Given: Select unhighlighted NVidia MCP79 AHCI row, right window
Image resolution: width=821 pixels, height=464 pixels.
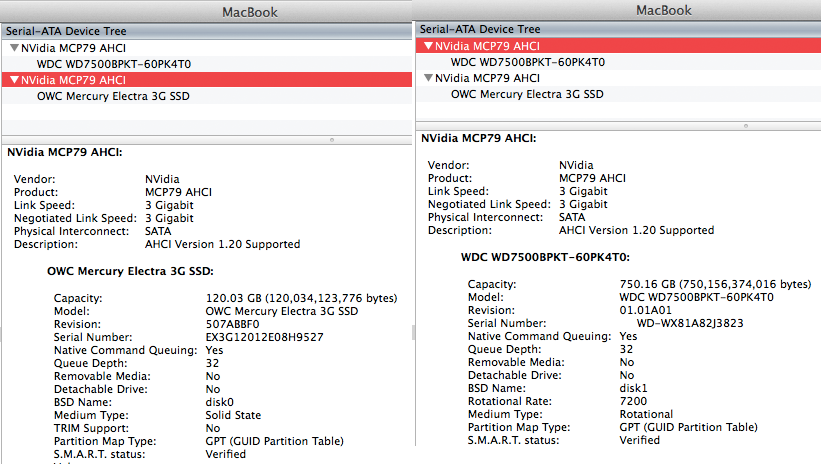Looking at the screenshot, I should click(618, 78).
